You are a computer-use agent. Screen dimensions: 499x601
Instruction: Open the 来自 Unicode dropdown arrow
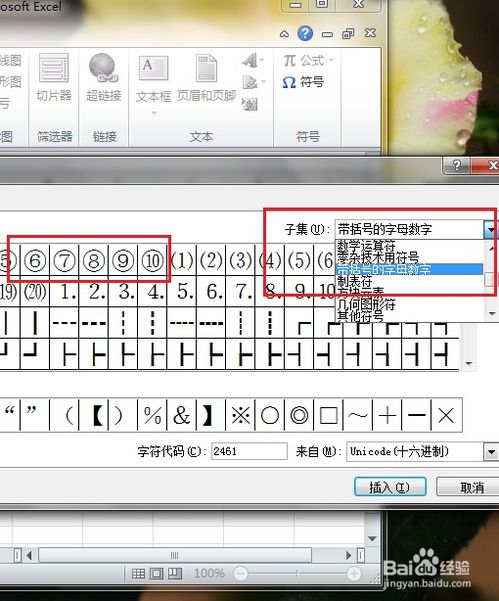(x=491, y=452)
